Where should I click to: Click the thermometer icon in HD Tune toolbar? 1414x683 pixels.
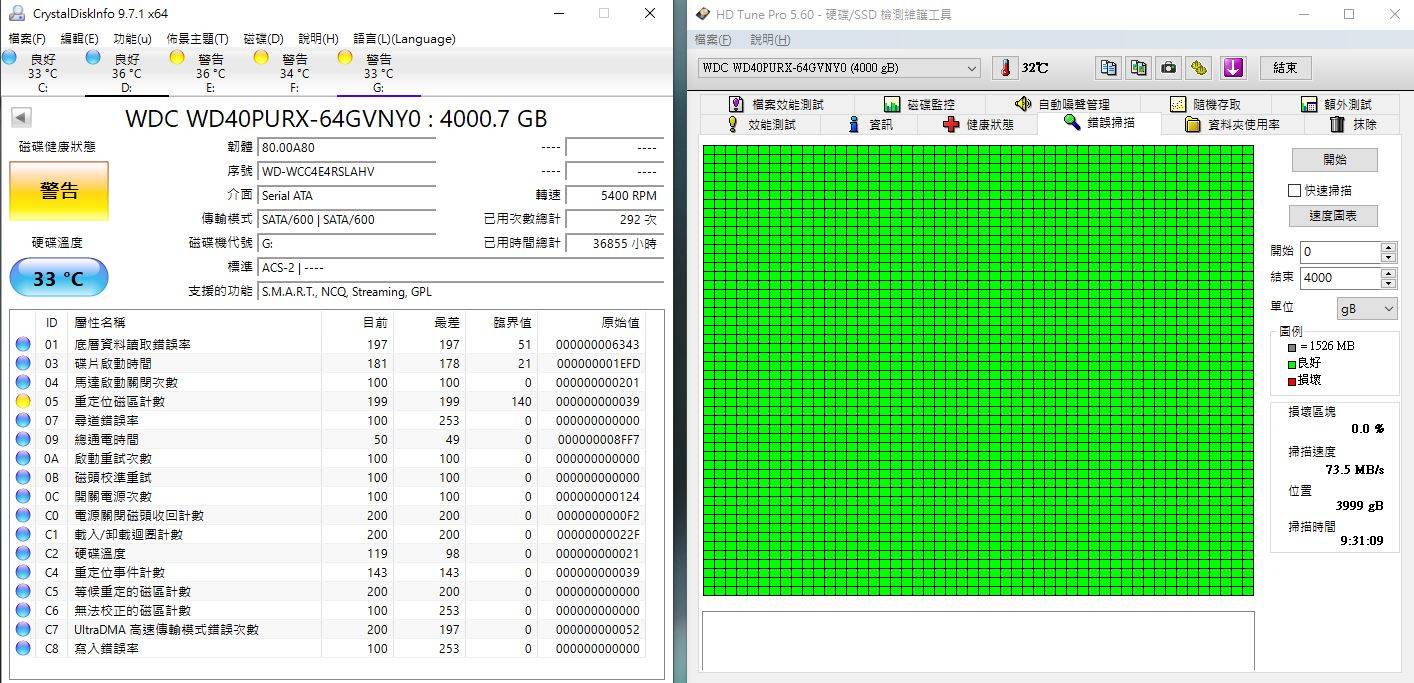tap(1004, 68)
